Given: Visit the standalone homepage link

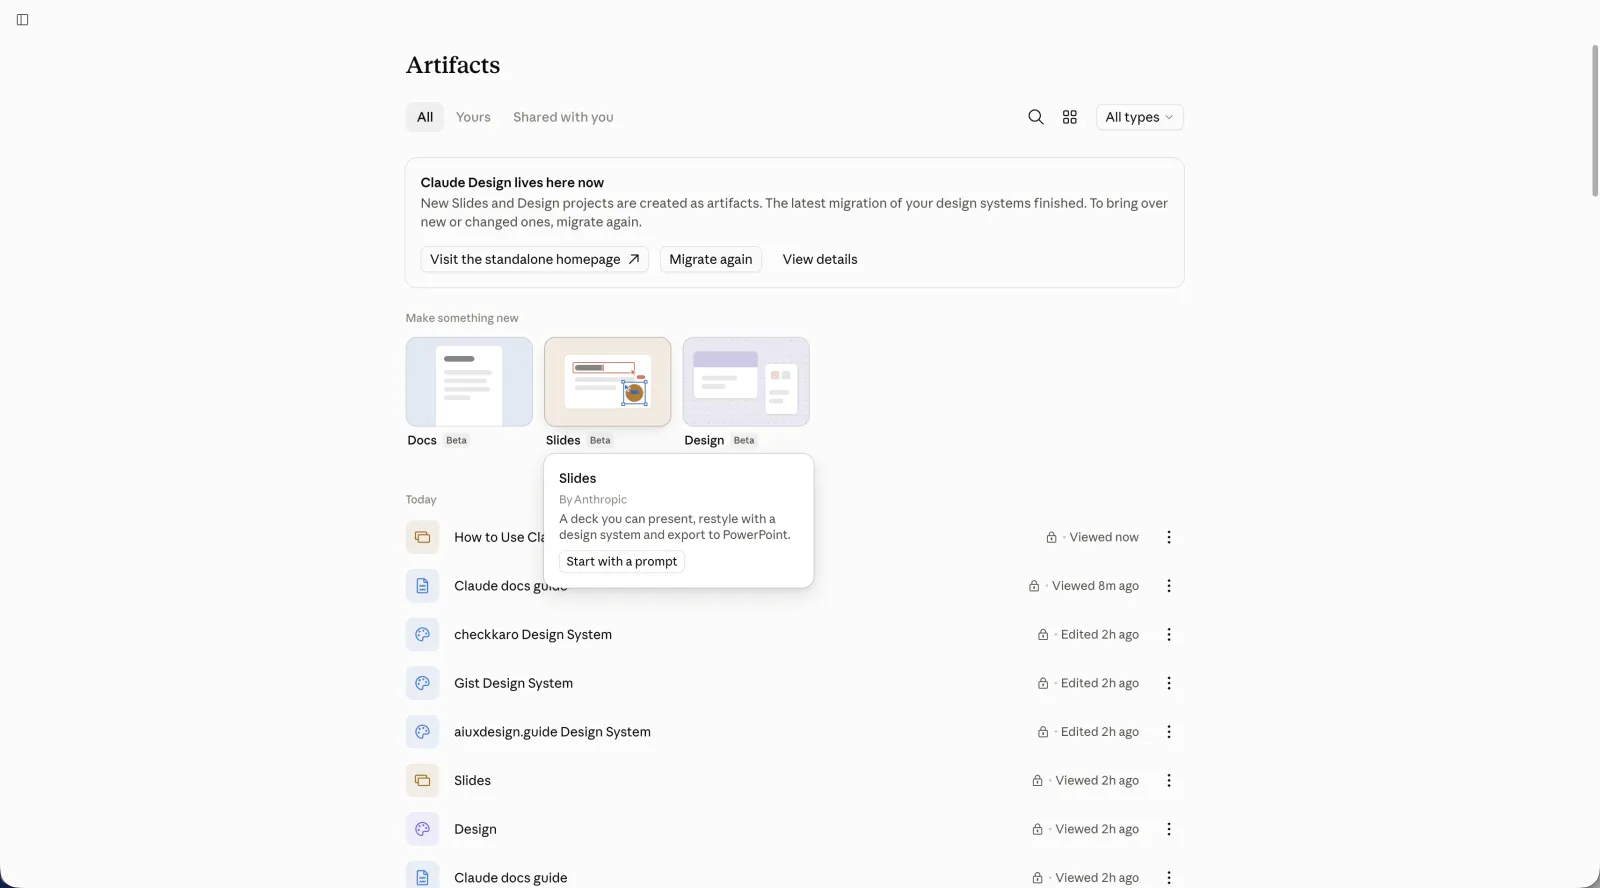Looking at the screenshot, I should pos(535,259).
